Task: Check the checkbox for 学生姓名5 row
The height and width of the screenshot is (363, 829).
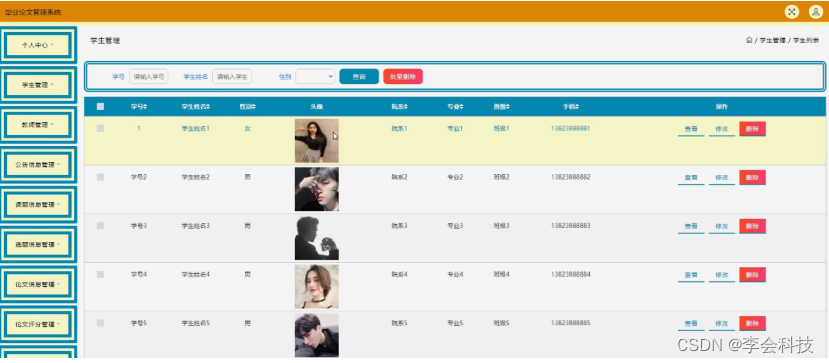Action: click(x=100, y=323)
